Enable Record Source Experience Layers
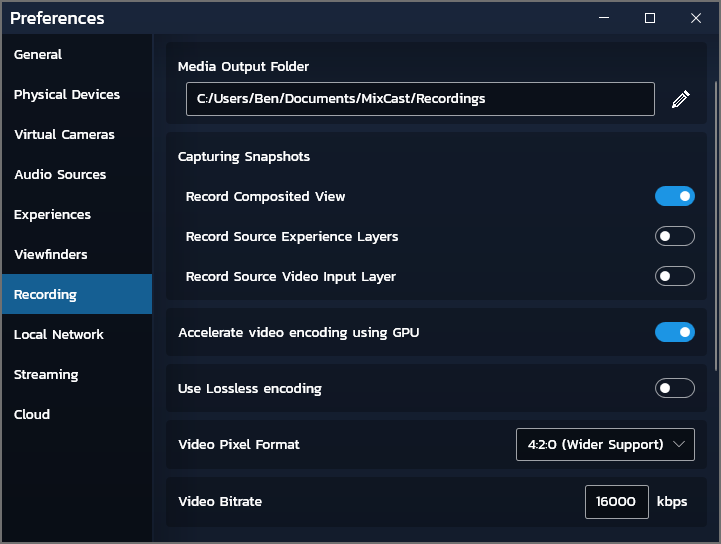Screen dimensions: 721x544 tap(675, 236)
